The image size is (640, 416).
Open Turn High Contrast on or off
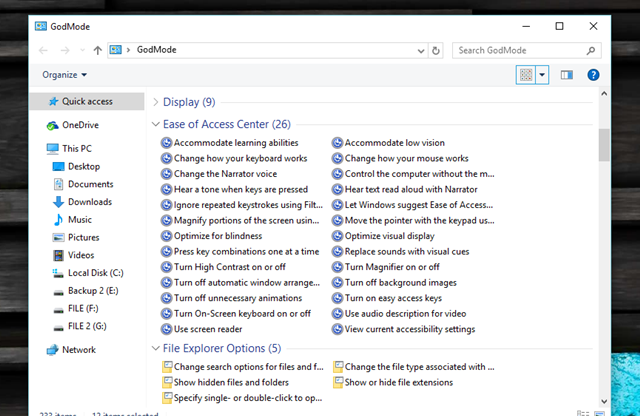(229, 267)
